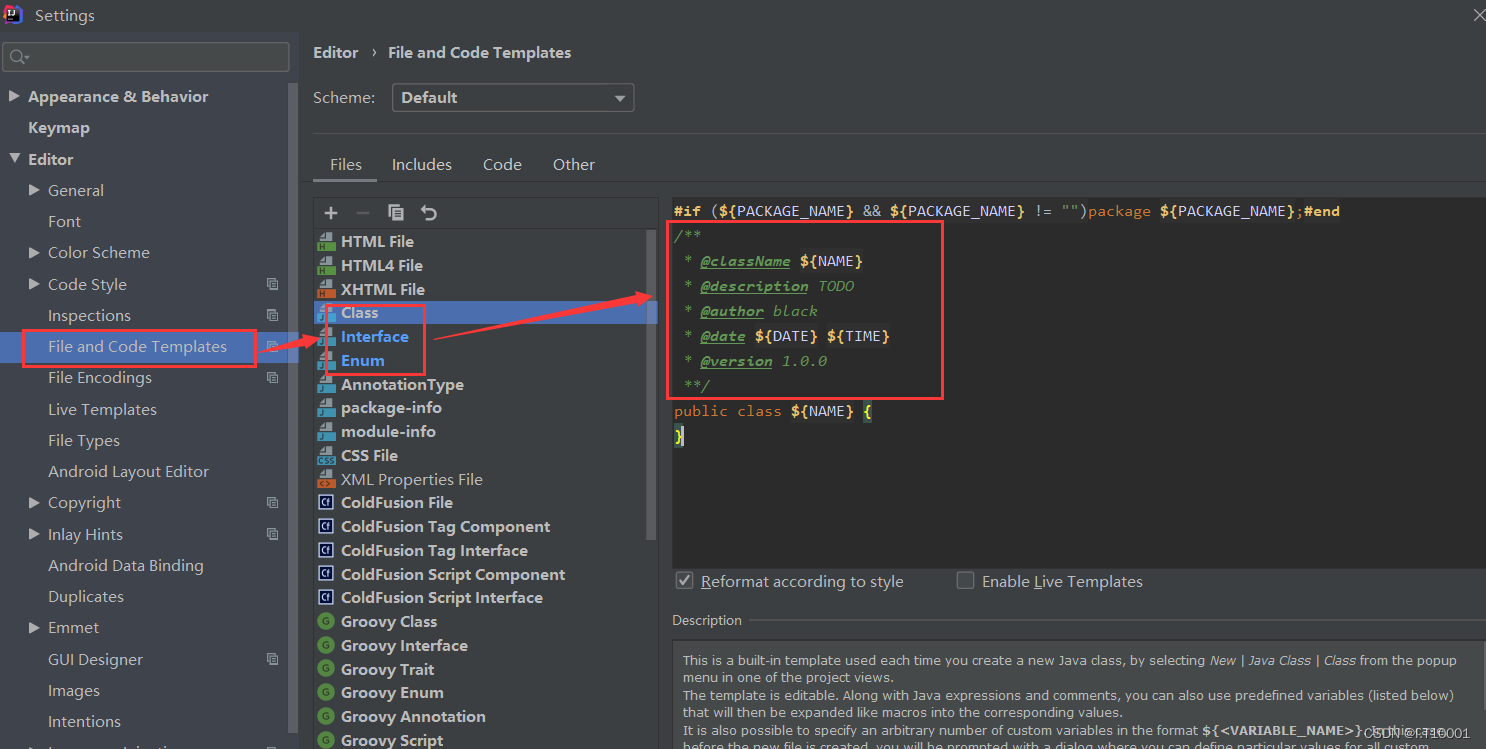The width and height of the screenshot is (1486, 749).
Task: Open Live Templates settings page
Action: [102, 410]
